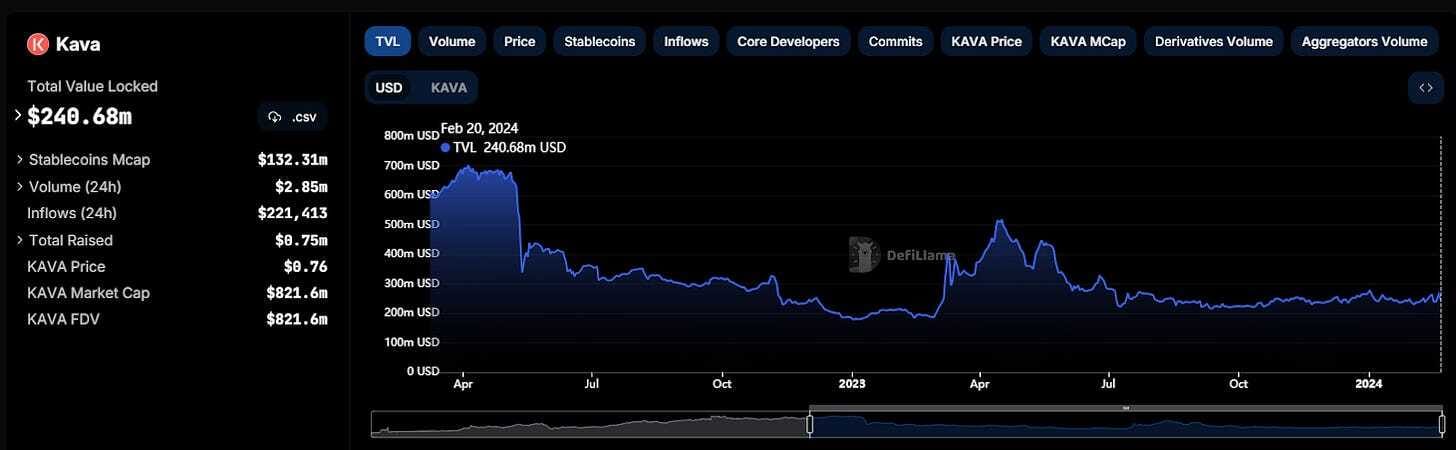Click the unselected gray area of the range navigator
Viewport: 1456px width, 450px height.
(590, 424)
